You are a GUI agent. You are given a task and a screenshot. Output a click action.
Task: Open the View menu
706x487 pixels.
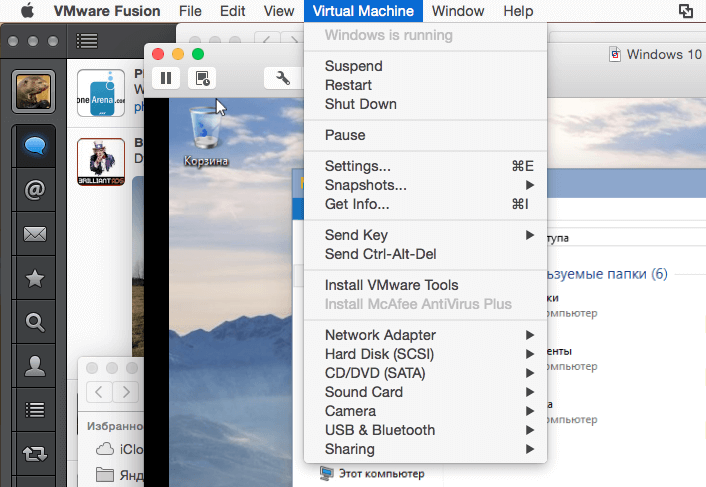point(279,11)
